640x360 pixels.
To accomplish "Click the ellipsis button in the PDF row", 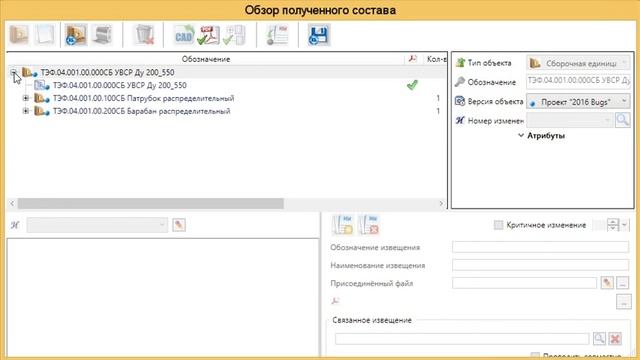I will point(624,302).
